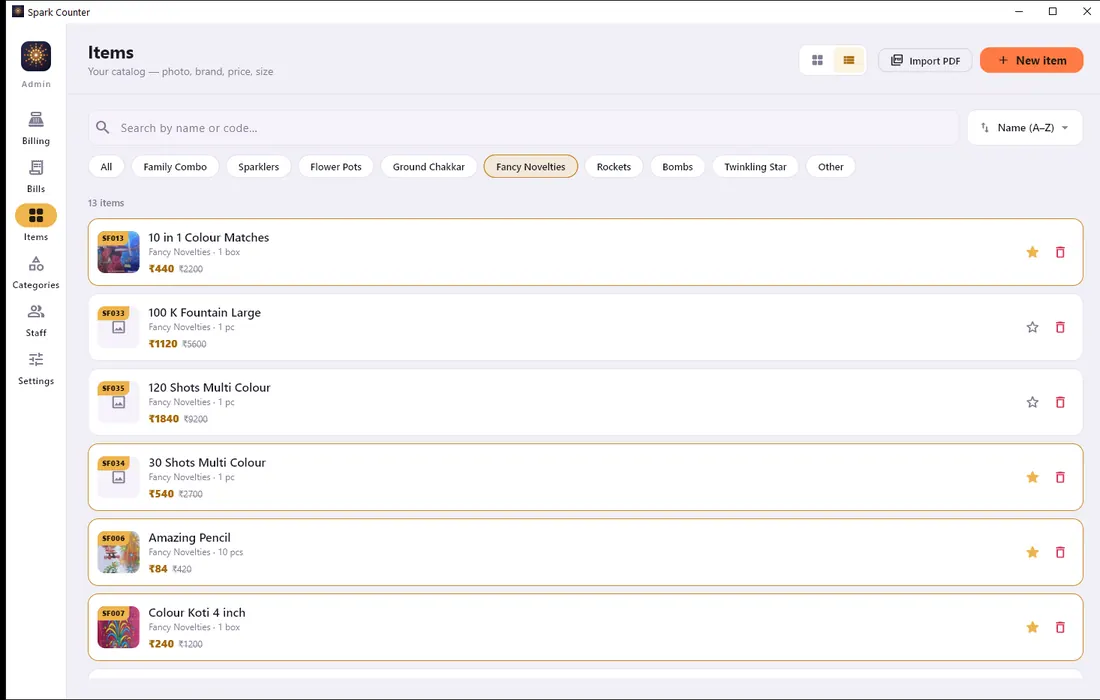This screenshot has width=1100, height=700.
Task: Focus the search by name or code field
Action: coord(523,128)
